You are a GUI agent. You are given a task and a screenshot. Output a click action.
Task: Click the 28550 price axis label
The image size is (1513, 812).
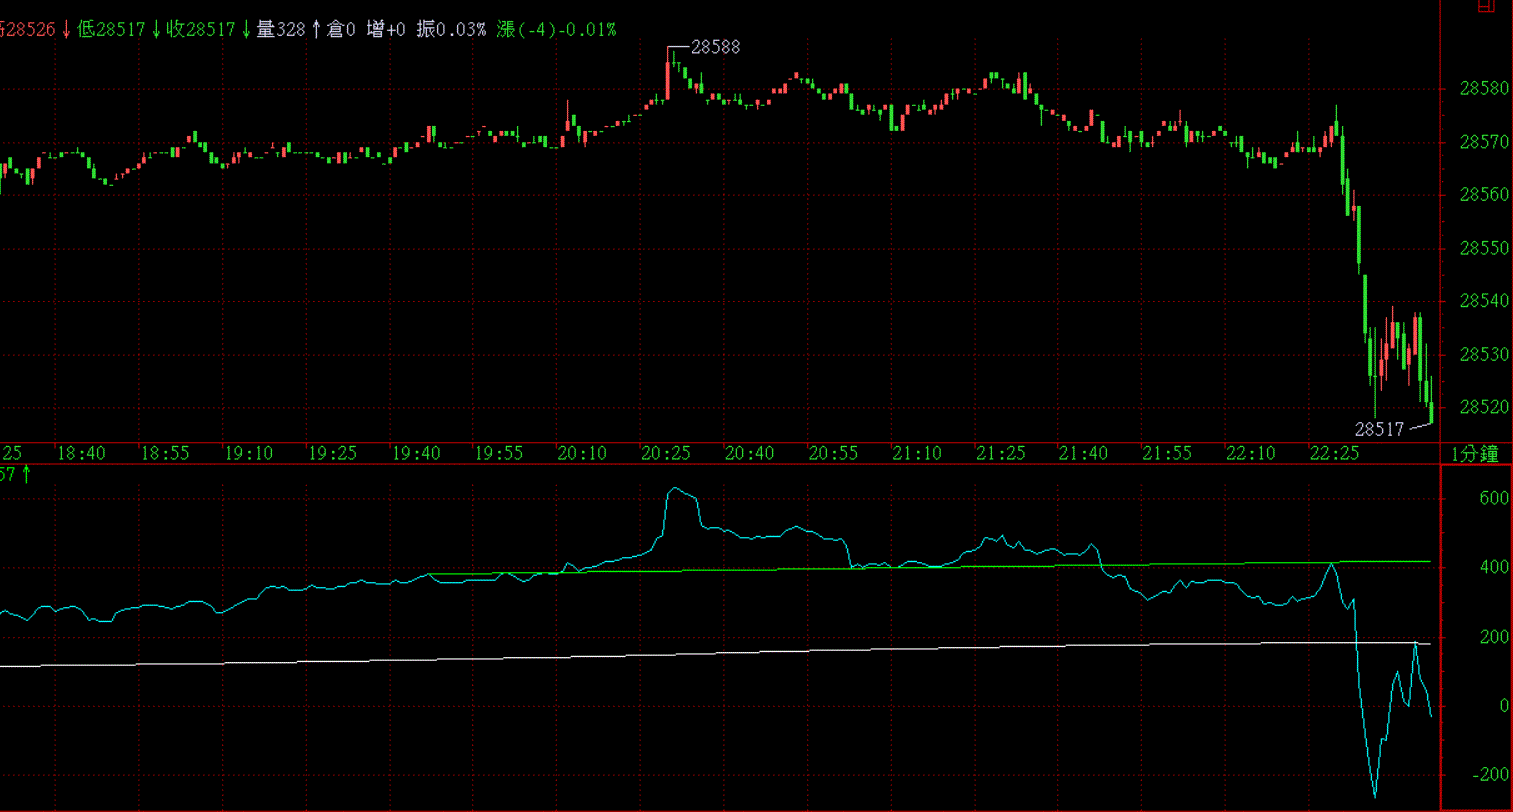[x=1484, y=248]
